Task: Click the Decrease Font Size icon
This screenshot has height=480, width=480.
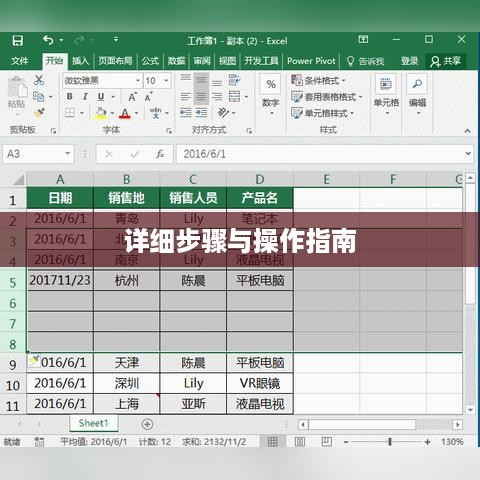Action: (148, 97)
